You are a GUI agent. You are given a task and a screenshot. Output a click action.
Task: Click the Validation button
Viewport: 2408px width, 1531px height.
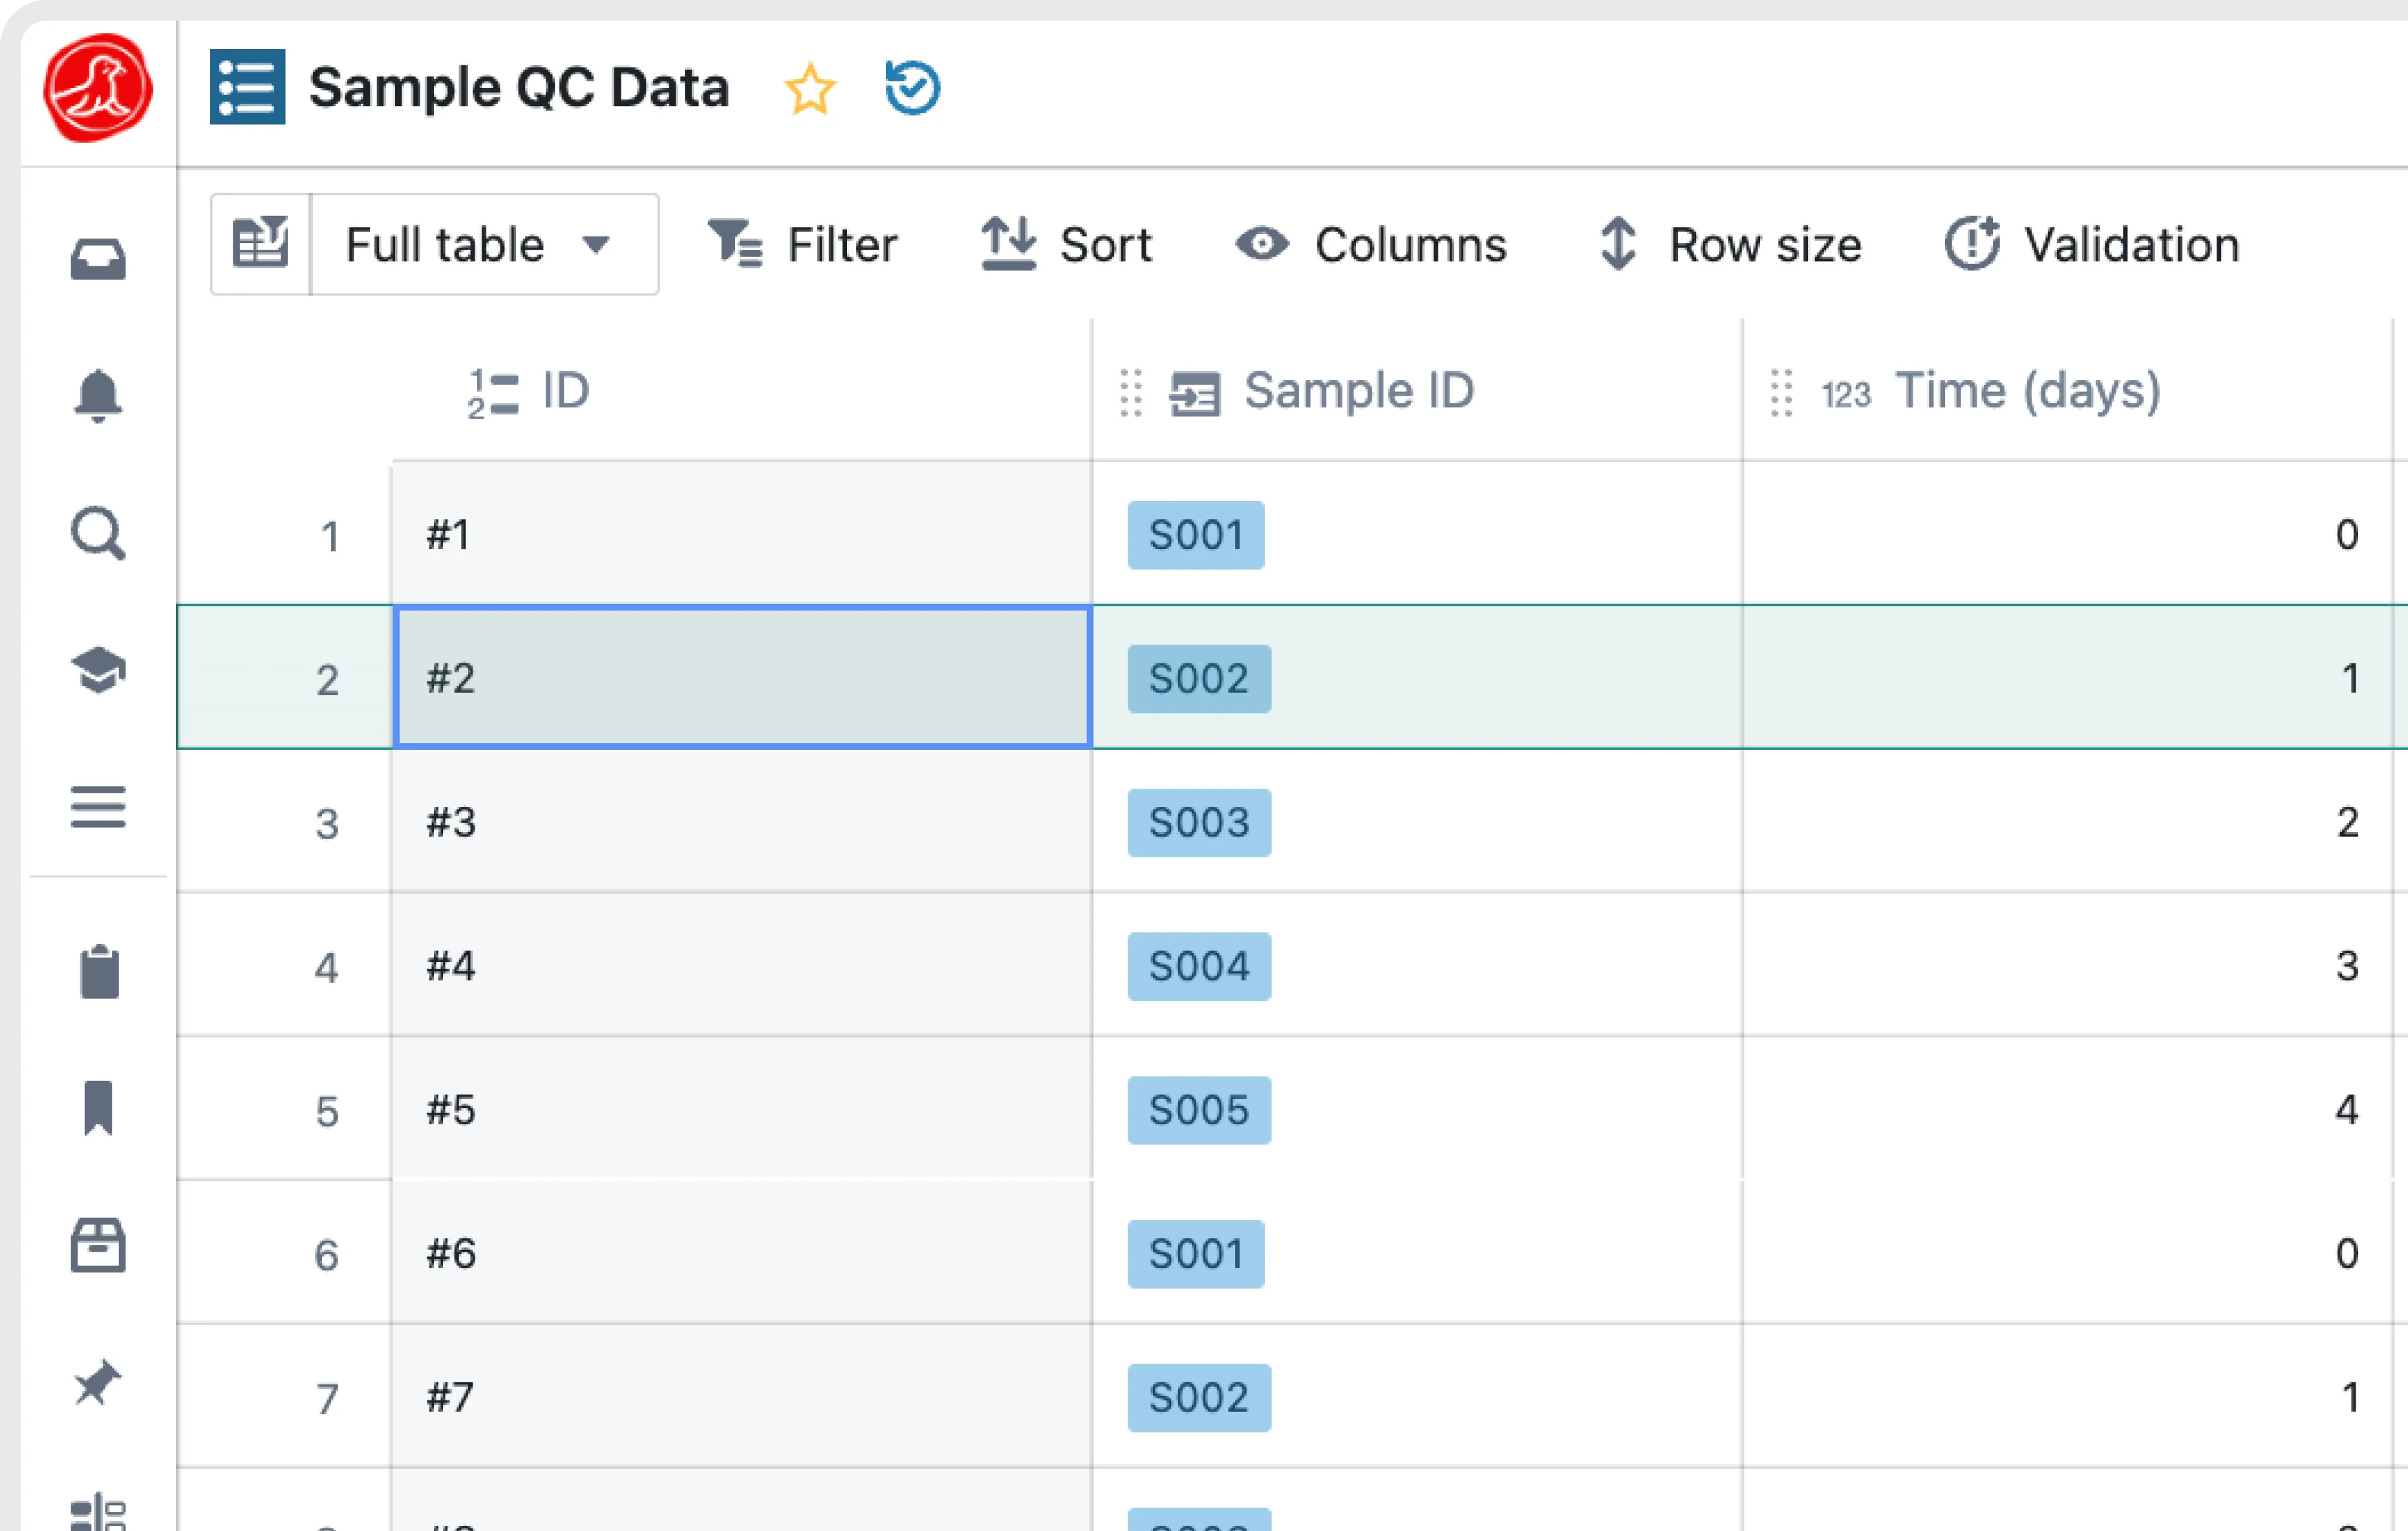pos(2092,245)
